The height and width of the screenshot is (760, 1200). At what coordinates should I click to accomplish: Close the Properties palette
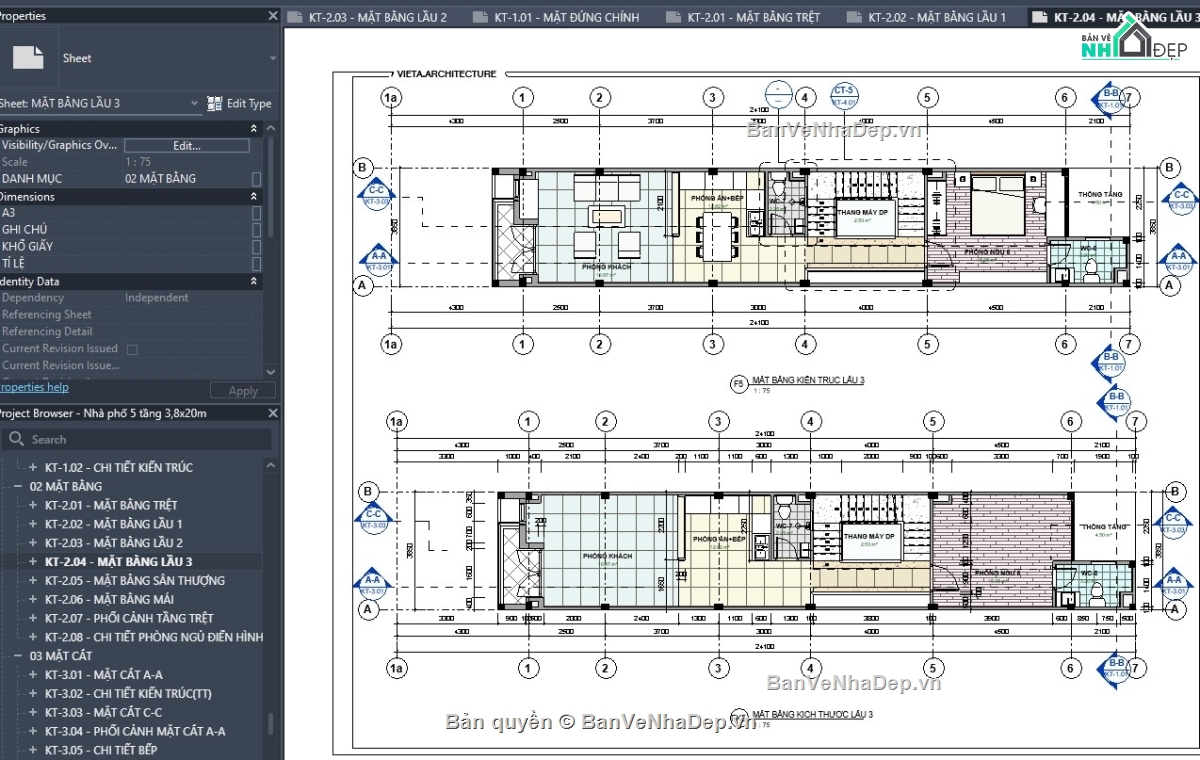[x=272, y=16]
